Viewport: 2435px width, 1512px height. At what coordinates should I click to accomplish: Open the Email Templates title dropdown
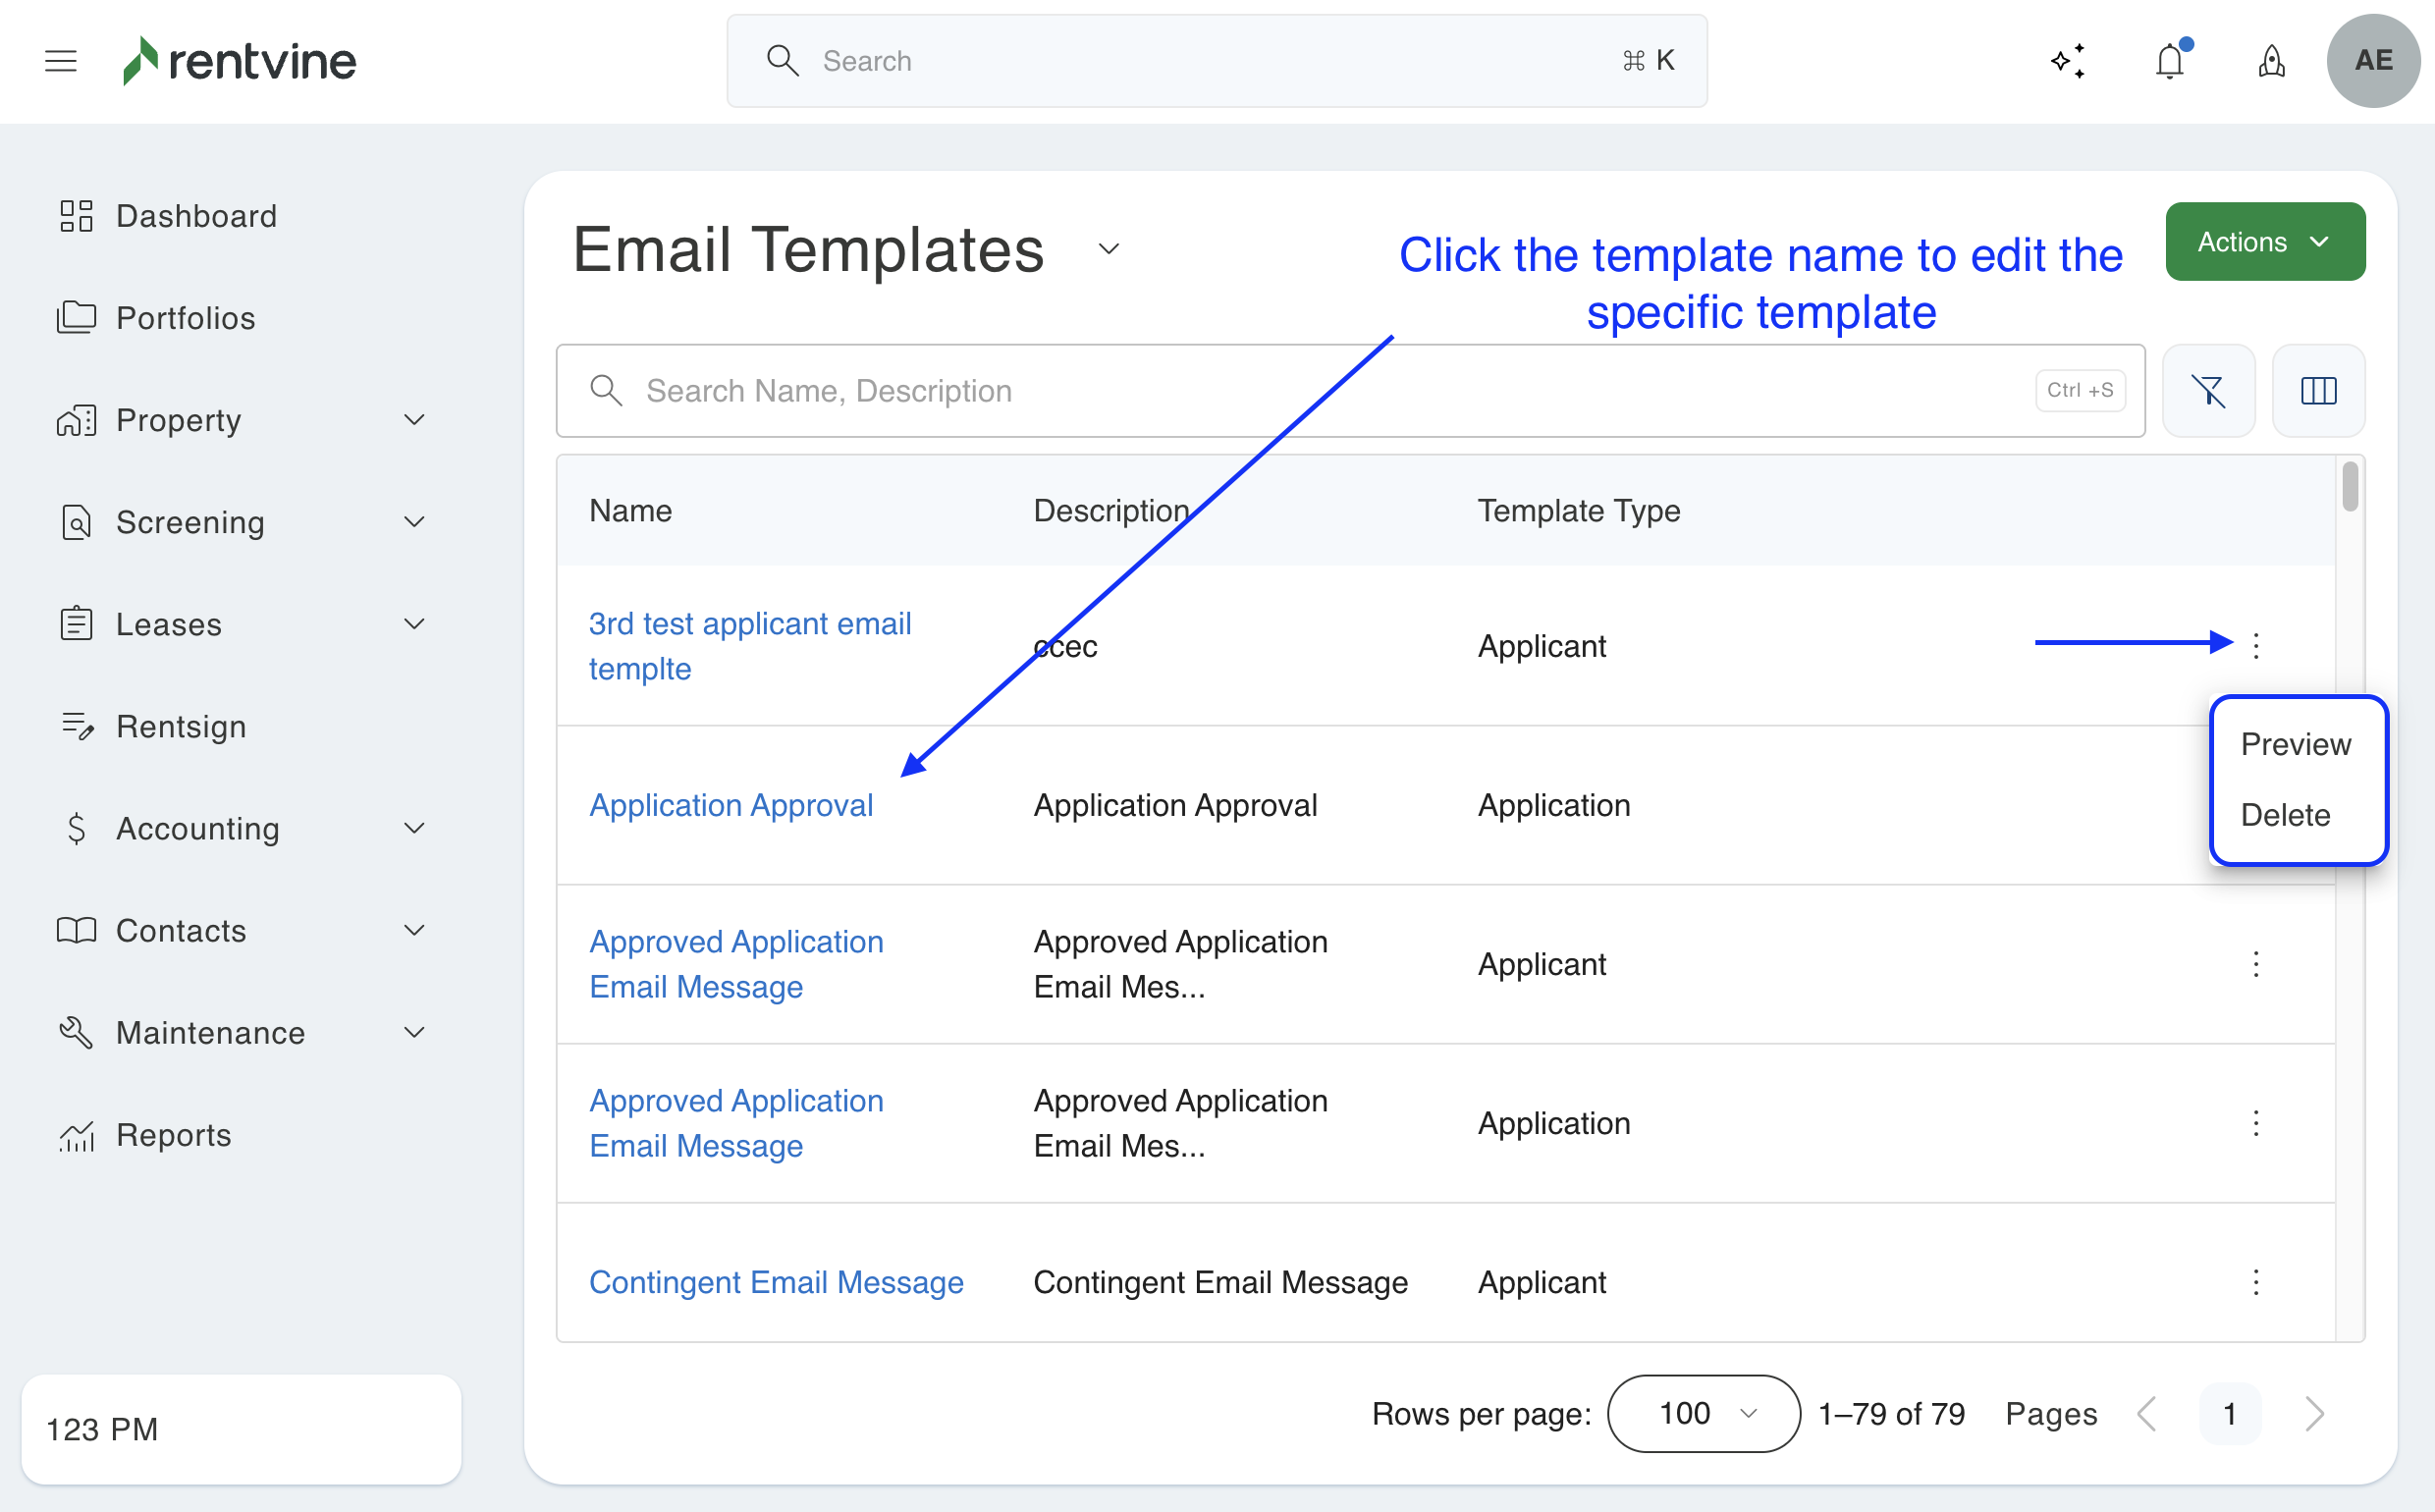[x=1108, y=249]
